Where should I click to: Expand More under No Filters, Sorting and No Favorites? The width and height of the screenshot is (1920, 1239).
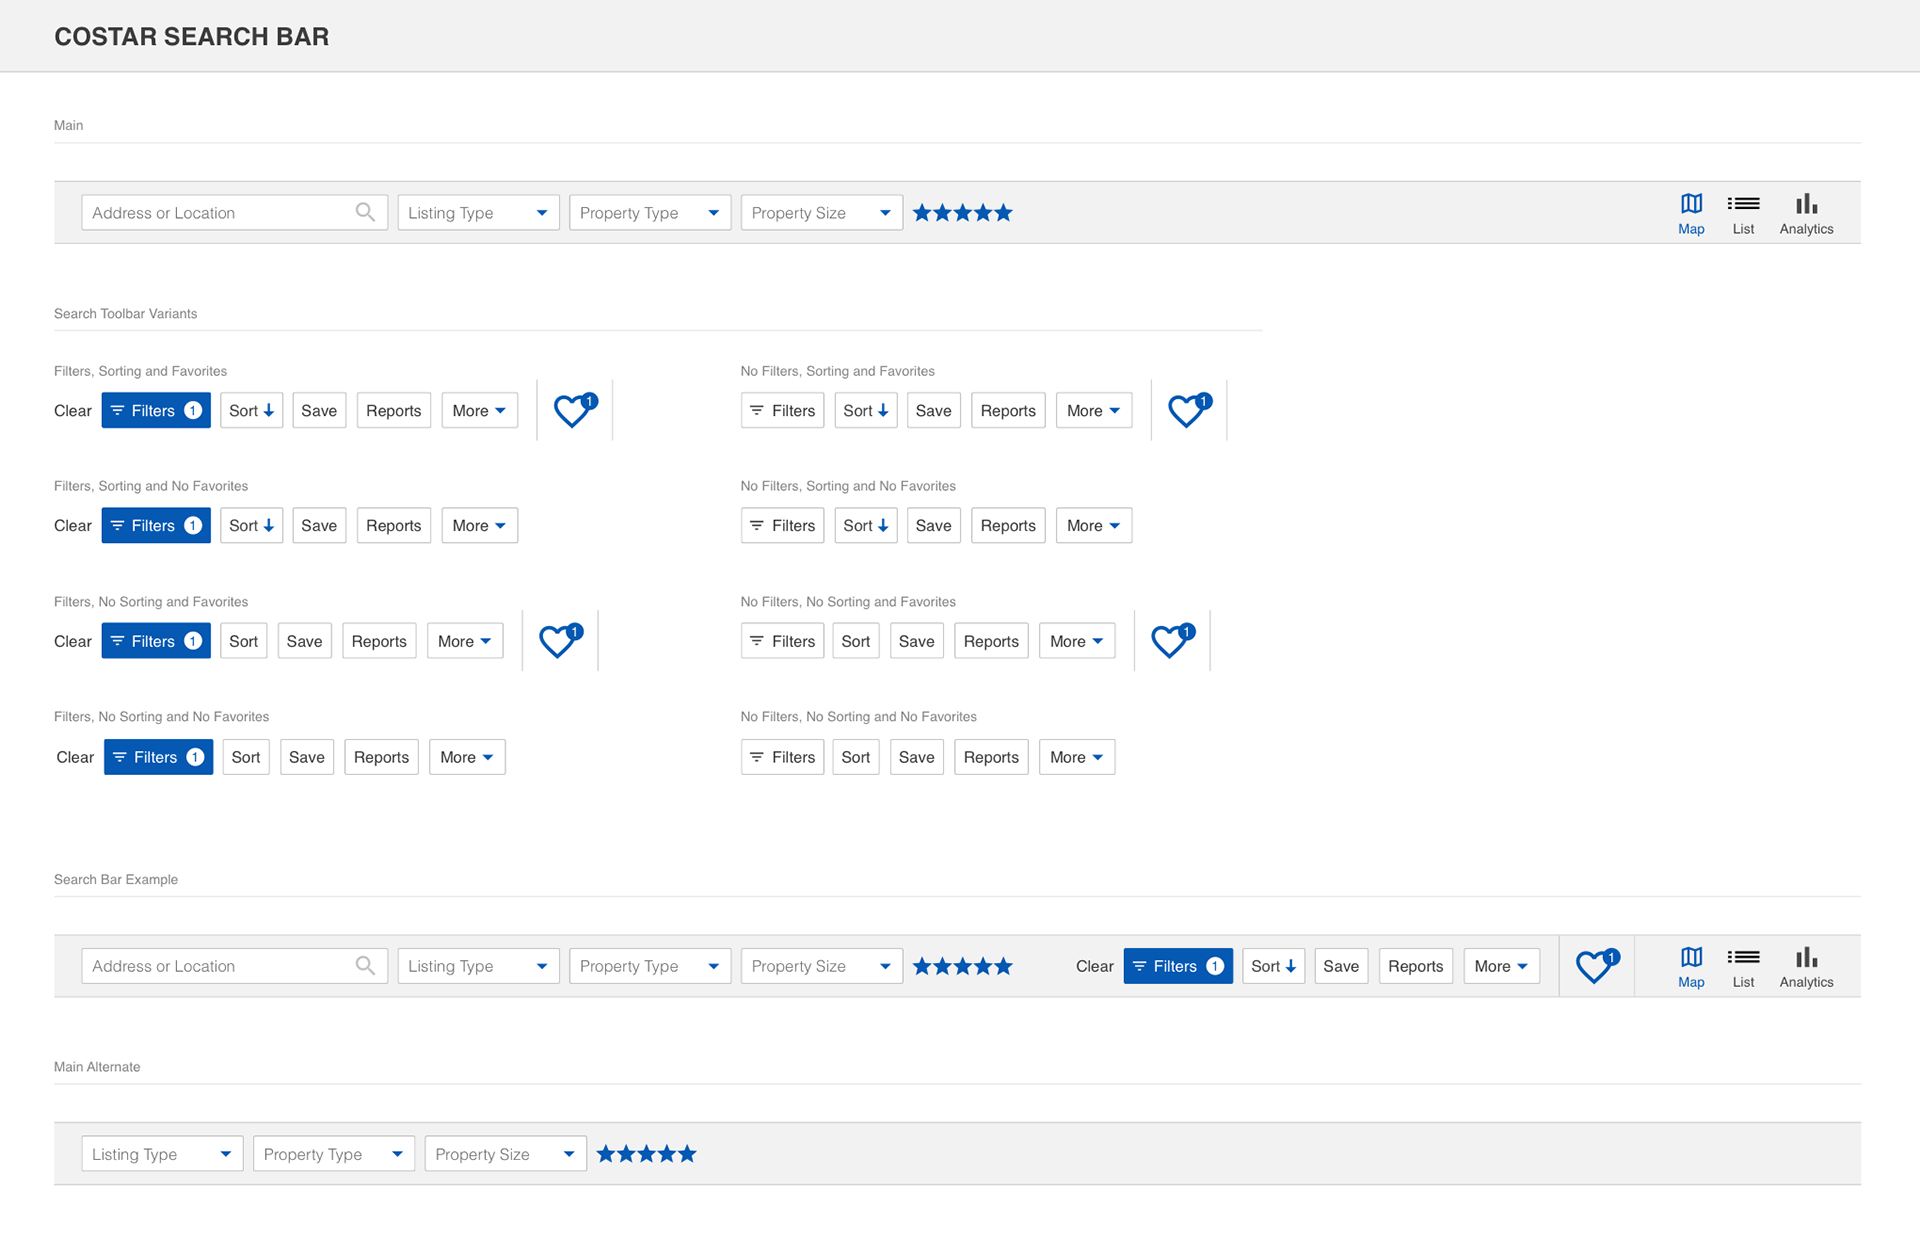click(1094, 525)
